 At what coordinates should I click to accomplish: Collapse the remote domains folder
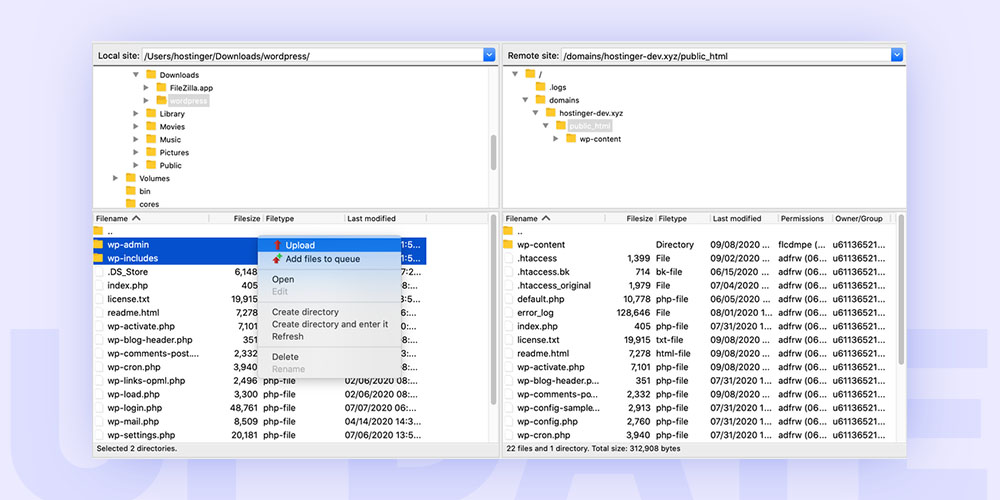pos(525,99)
